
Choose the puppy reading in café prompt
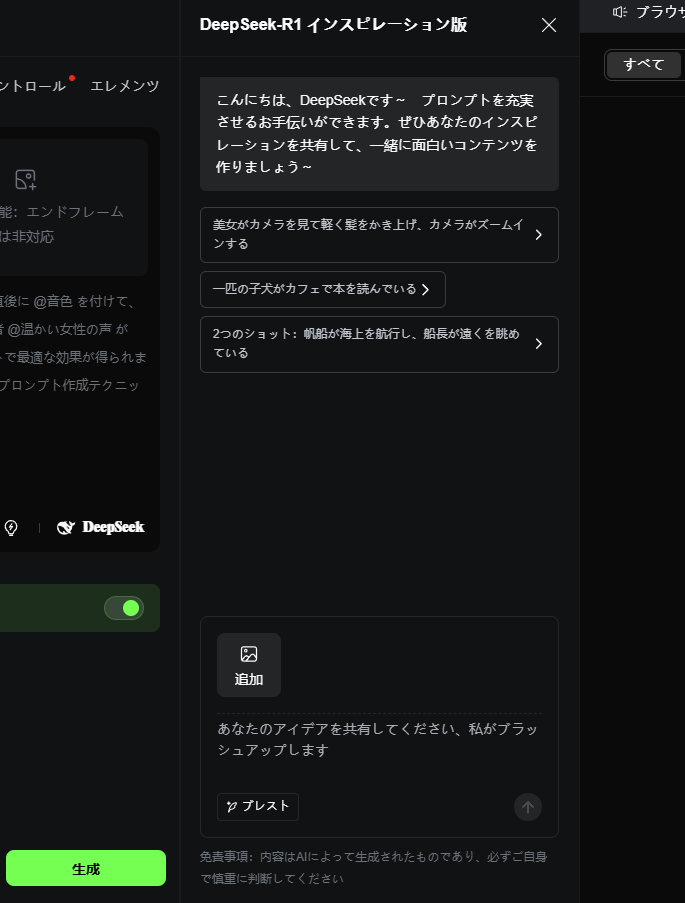[x=314, y=289]
